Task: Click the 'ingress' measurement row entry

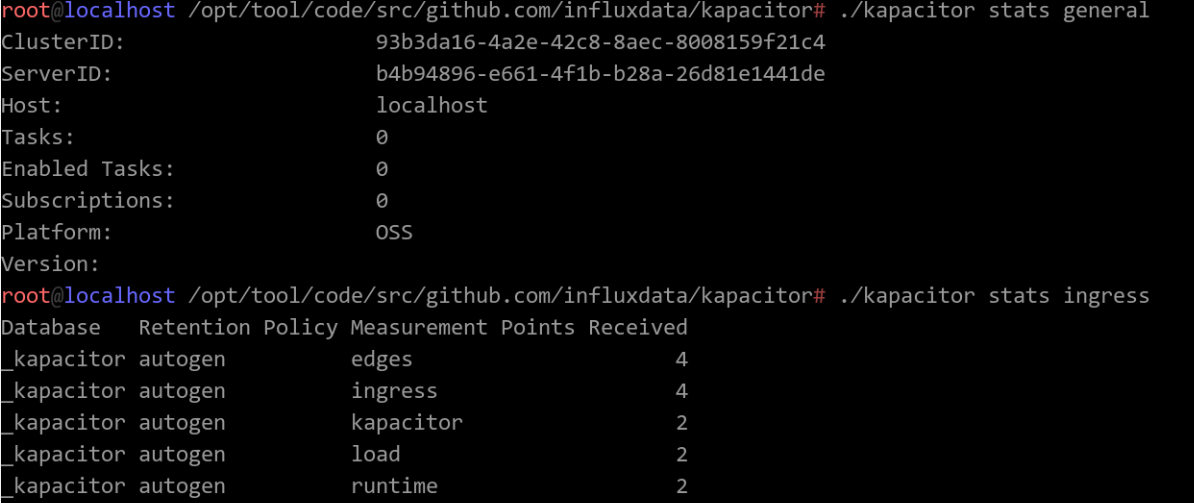Action: click(394, 391)
